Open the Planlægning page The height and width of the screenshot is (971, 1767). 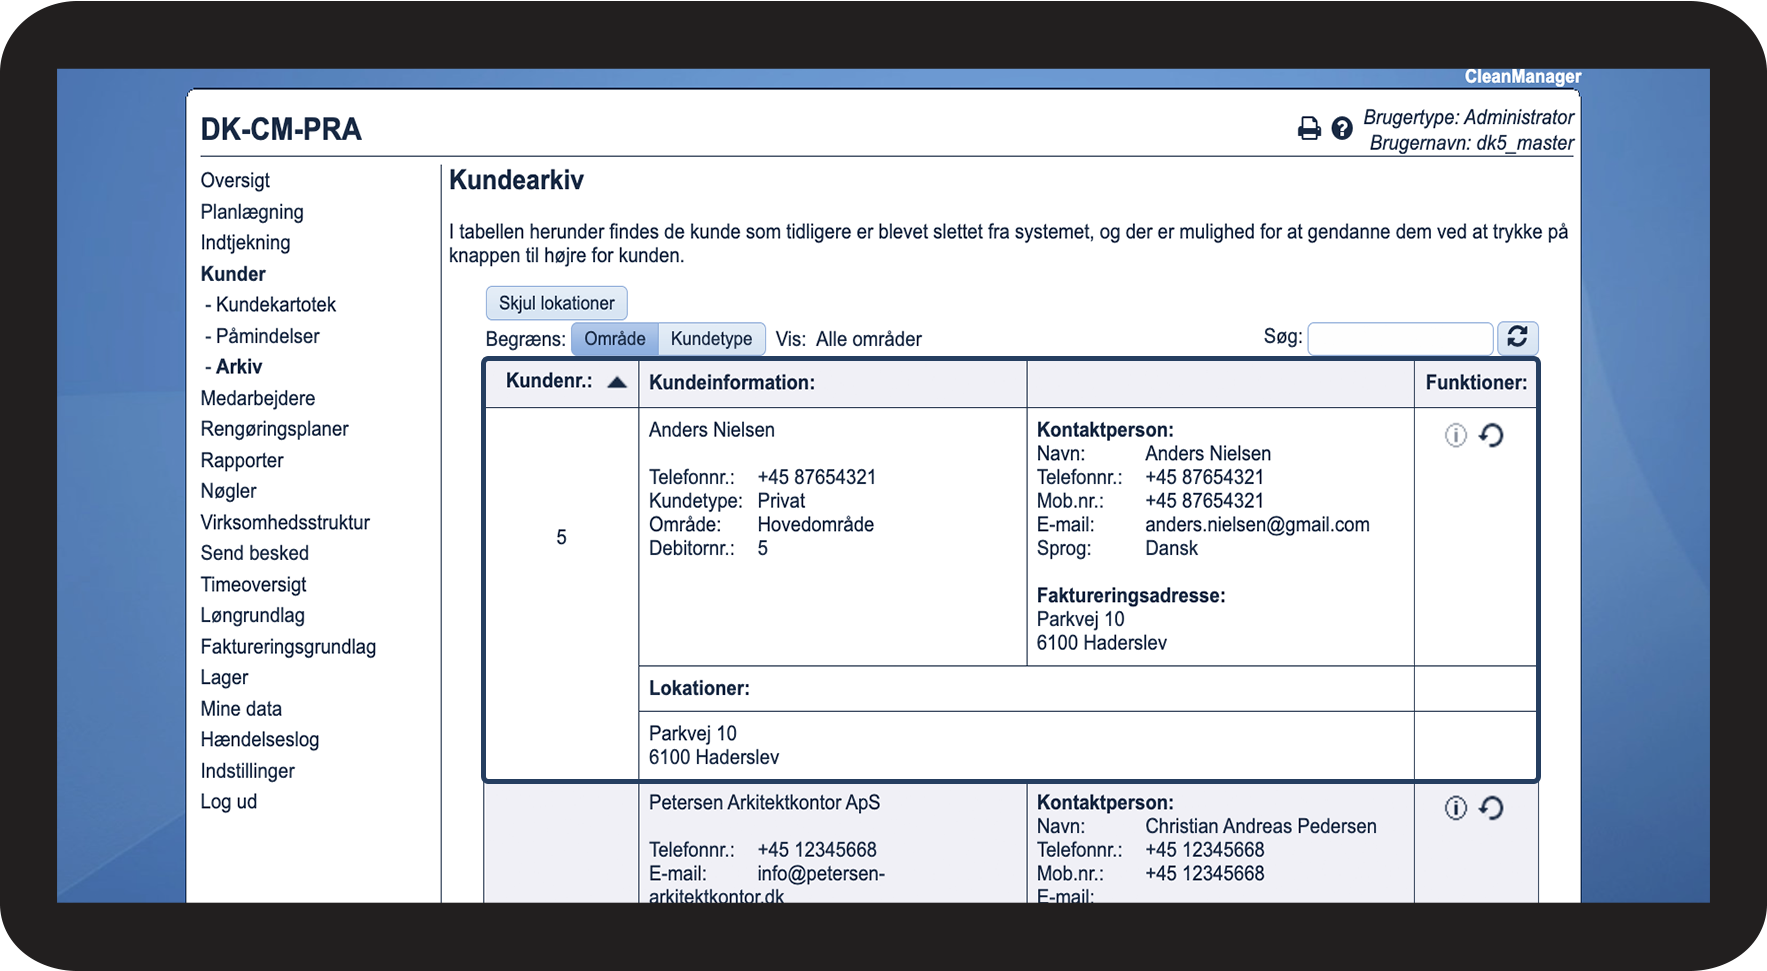coord(251,212)
